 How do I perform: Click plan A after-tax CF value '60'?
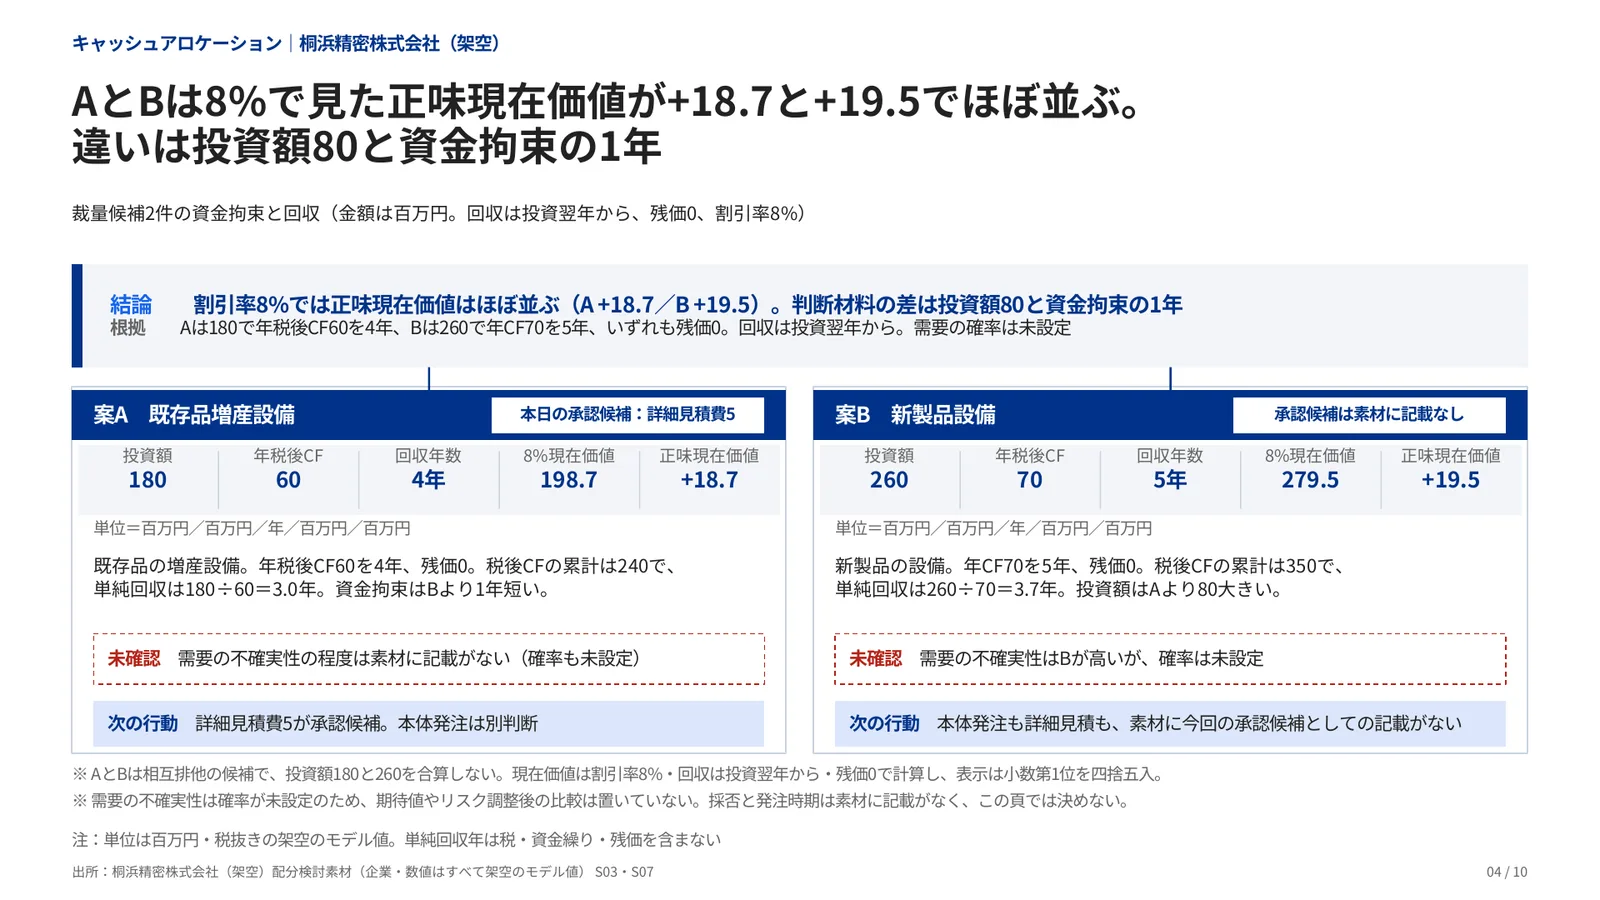tap(288, 480)
